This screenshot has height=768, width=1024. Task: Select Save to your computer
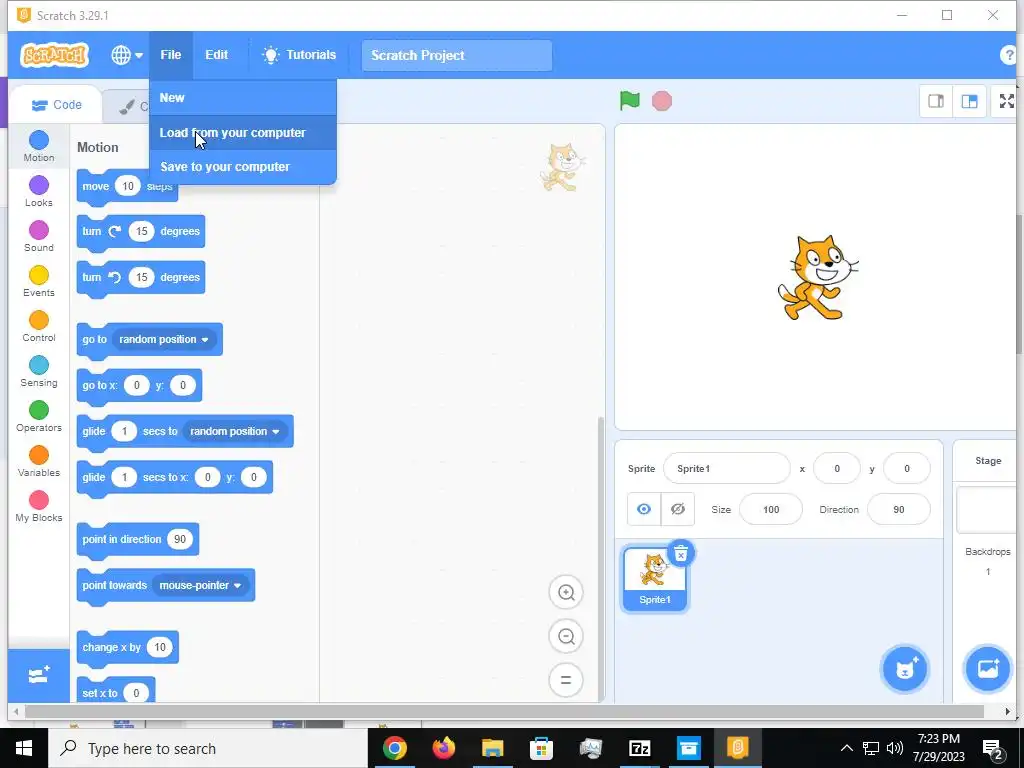pyautogui.click(x=243, y=167)
